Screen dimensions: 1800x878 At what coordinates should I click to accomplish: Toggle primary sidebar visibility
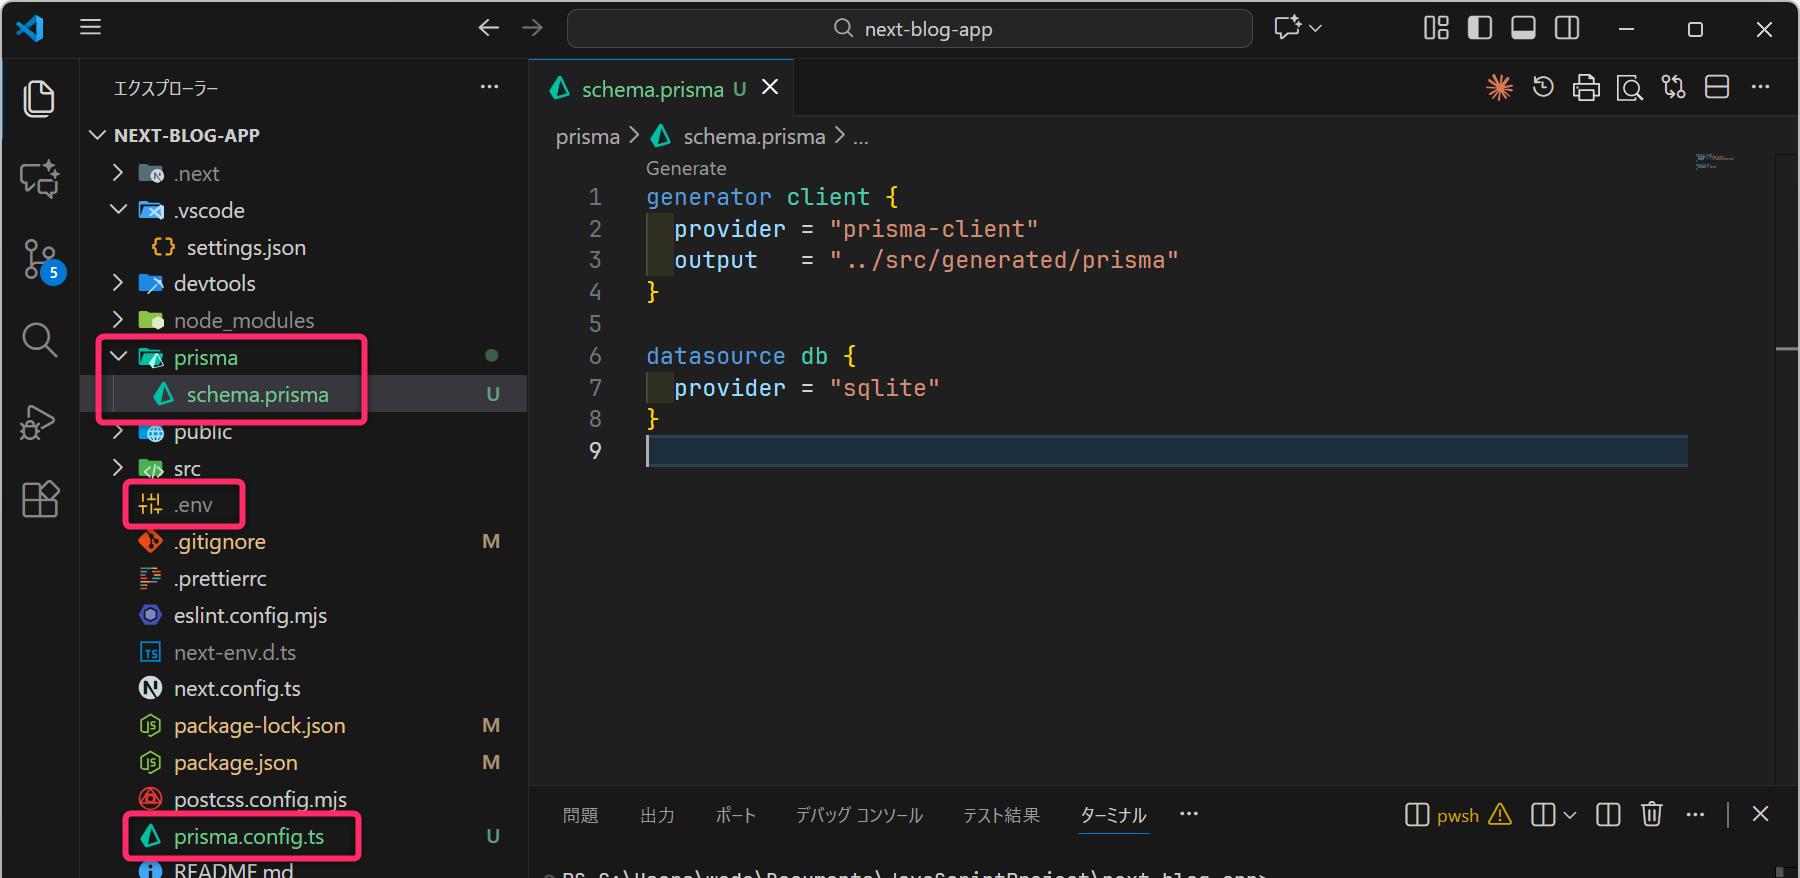(1479, 28)
